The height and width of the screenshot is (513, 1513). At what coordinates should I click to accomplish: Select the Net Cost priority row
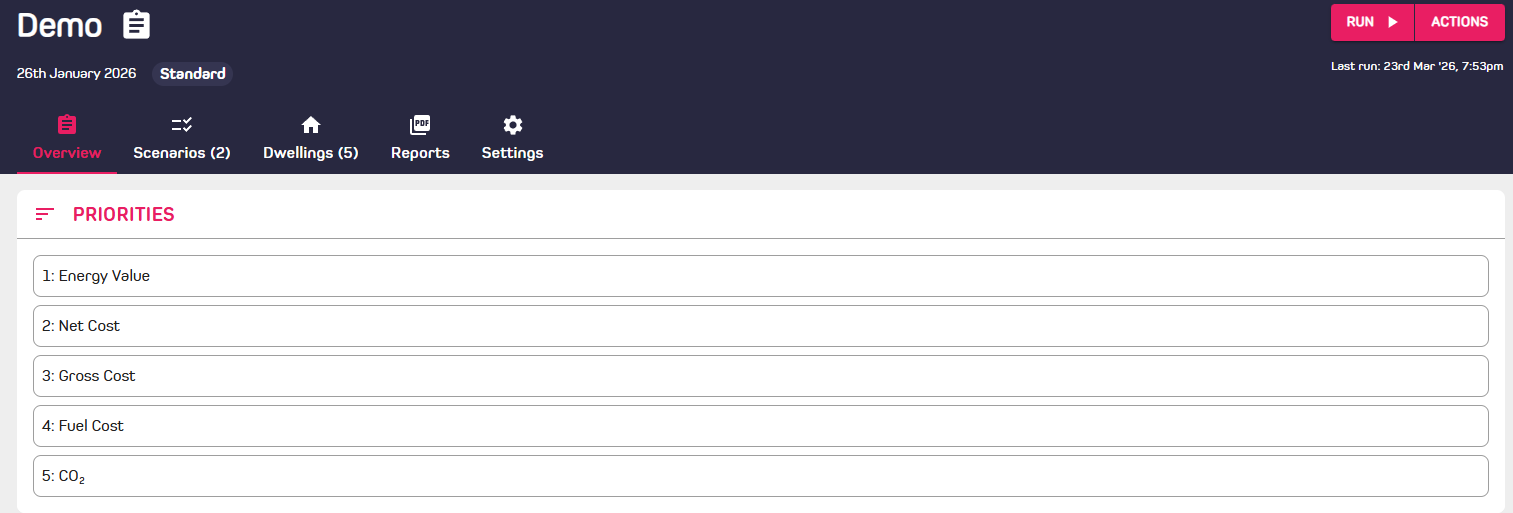[760, 326]
